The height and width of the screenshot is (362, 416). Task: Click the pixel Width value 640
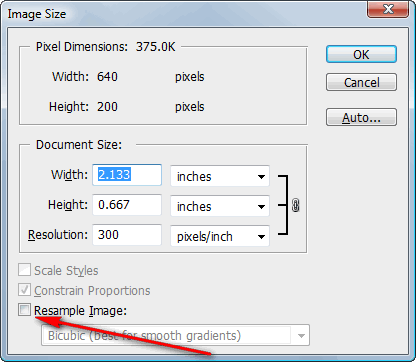pyautogui.click(x=107, y=77)
